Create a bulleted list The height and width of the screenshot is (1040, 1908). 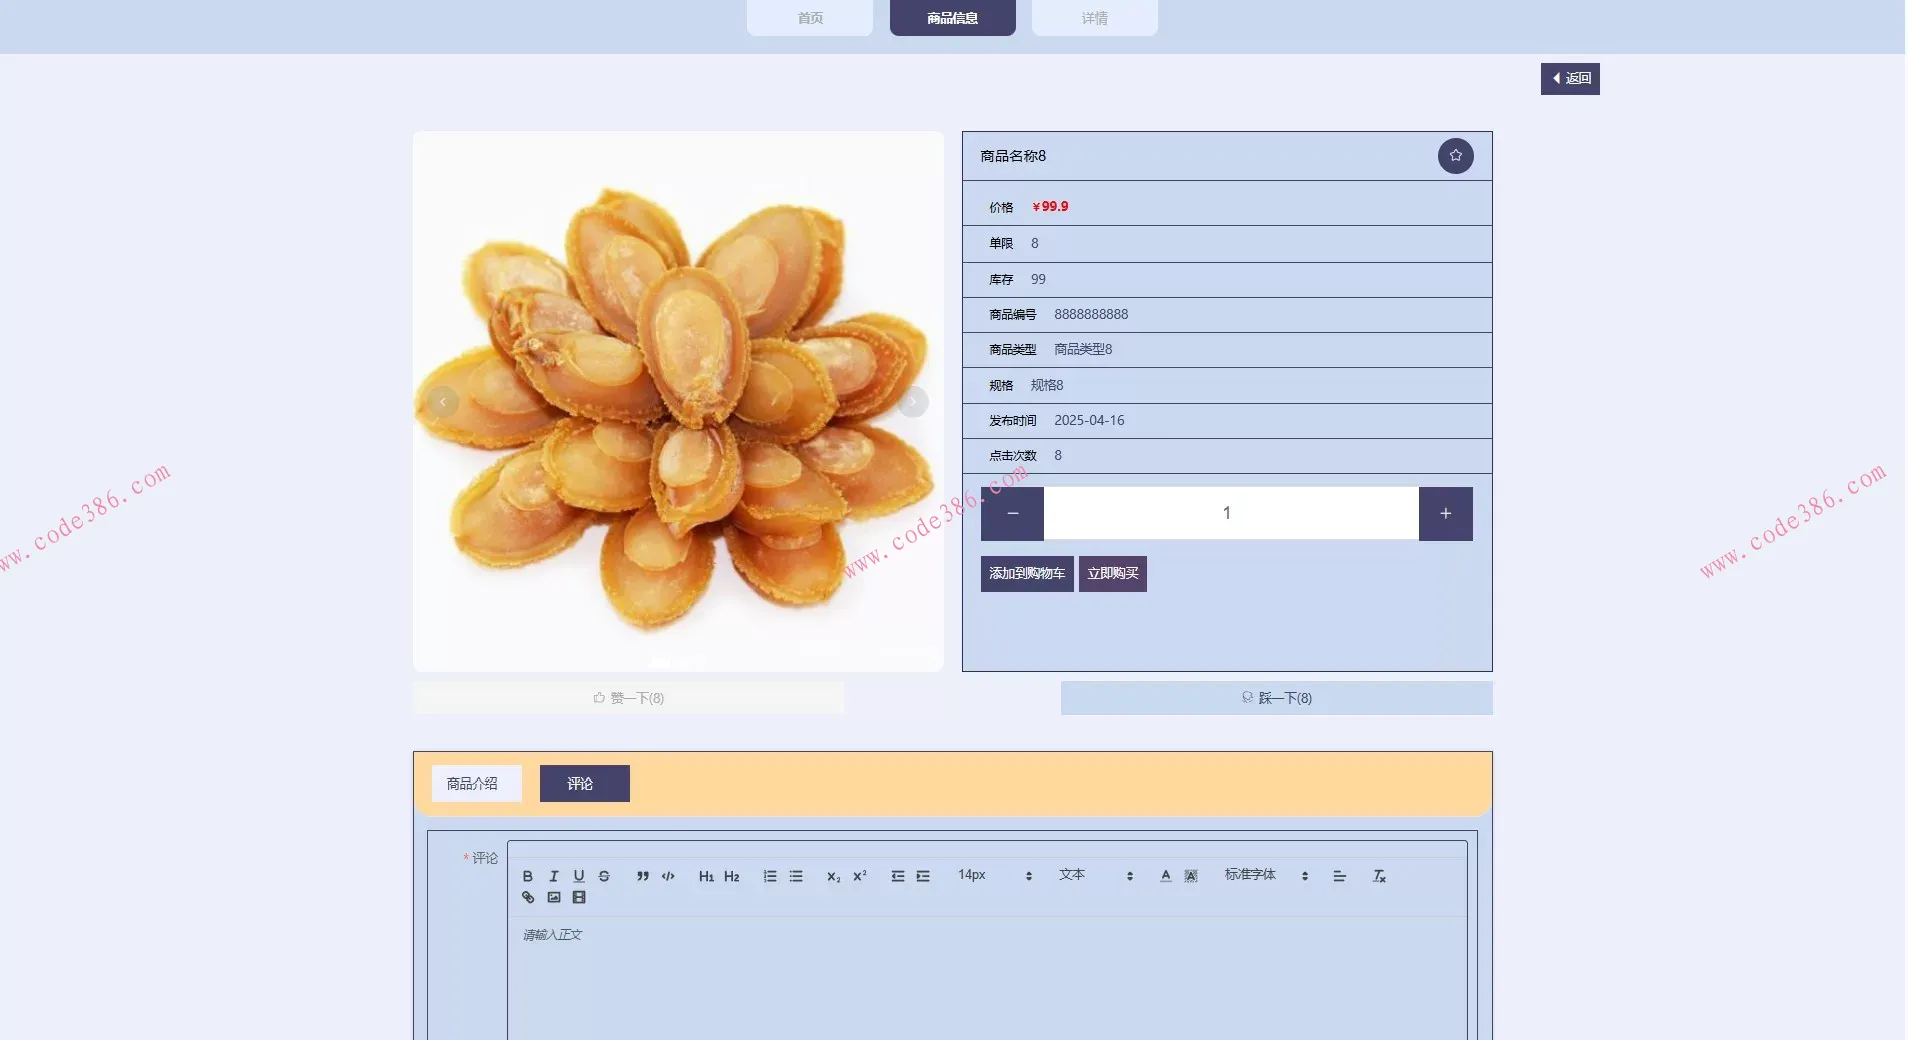[796, 876]
